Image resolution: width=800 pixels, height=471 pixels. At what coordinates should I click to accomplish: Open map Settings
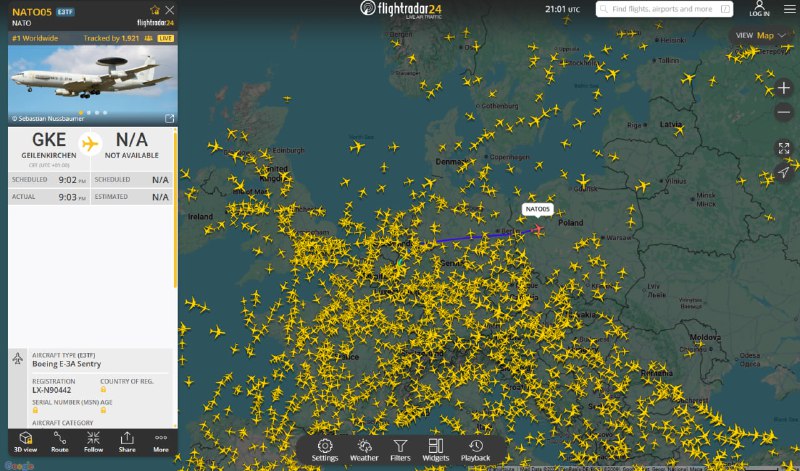[325, 450]
